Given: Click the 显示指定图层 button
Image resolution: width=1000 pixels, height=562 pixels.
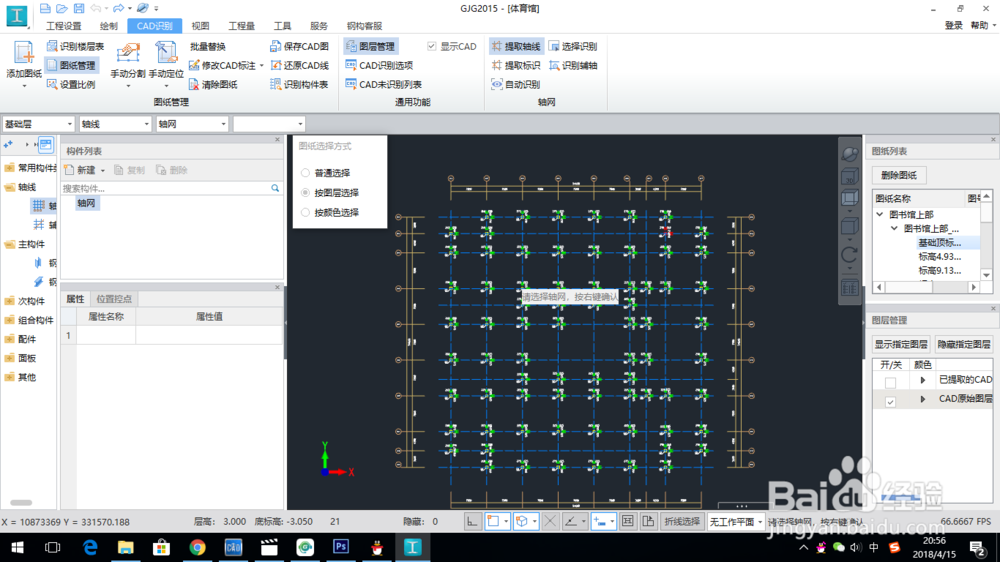Looking at the screenshot, I should coord(901,344).
